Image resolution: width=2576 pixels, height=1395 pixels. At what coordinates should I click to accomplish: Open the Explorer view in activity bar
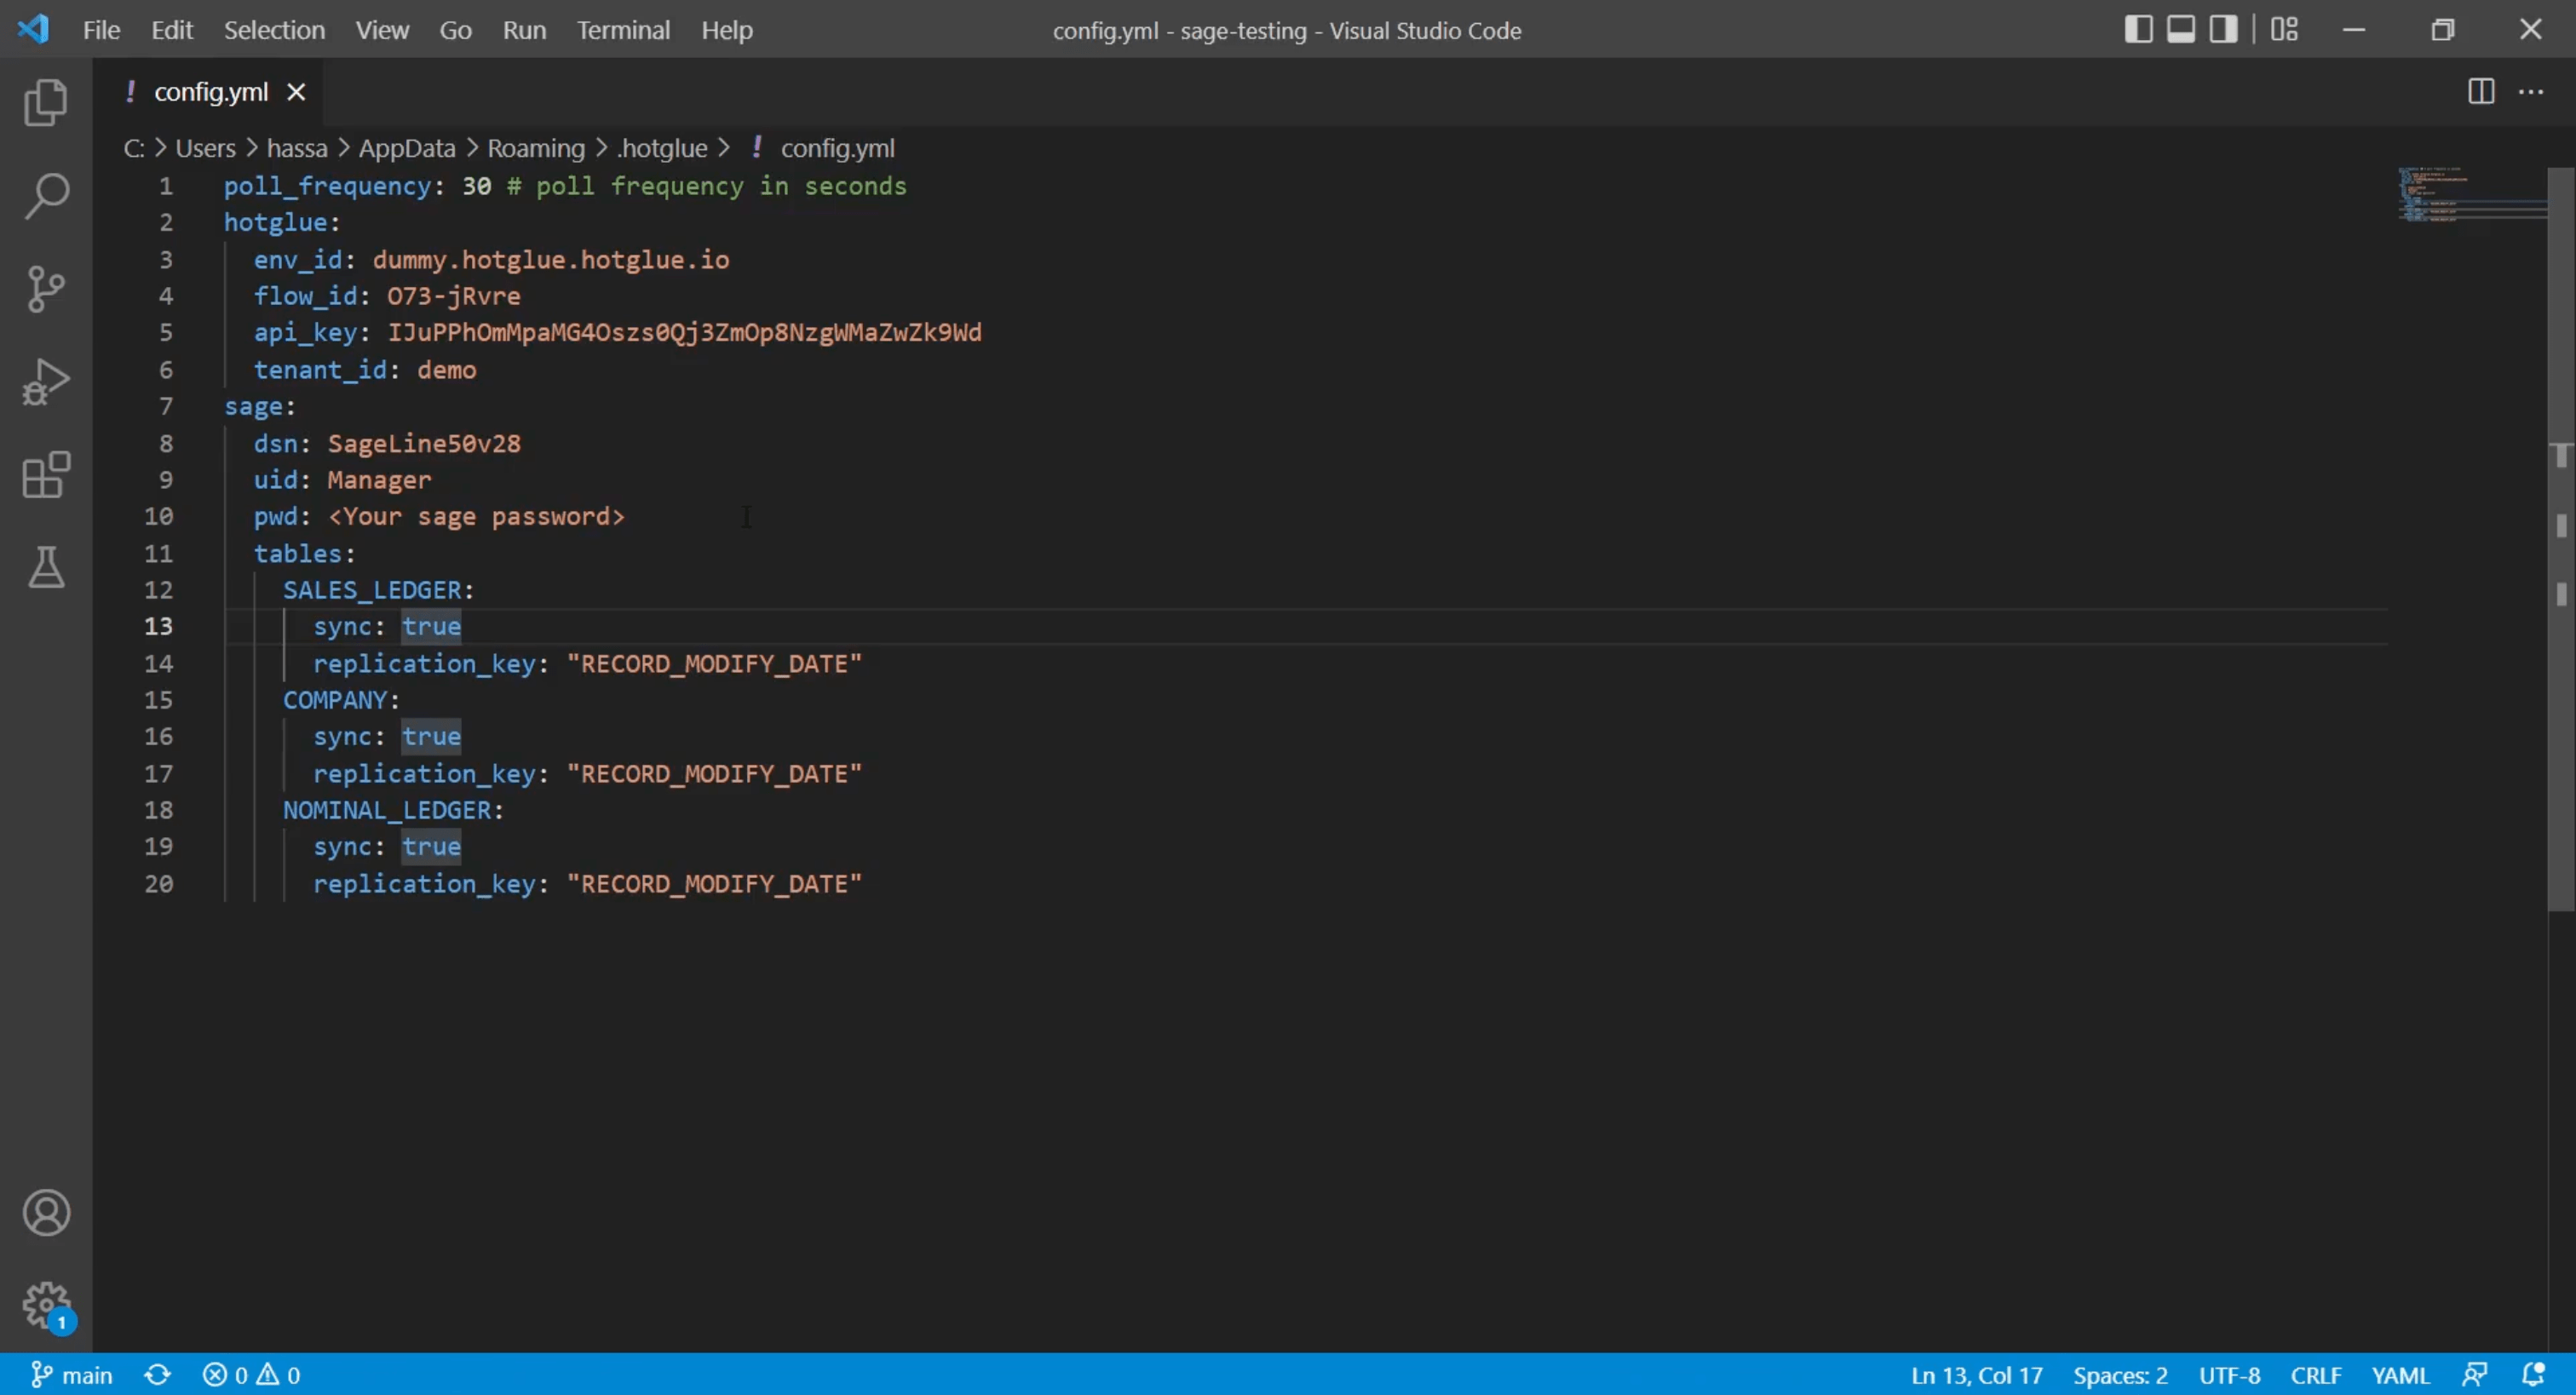pyautogui.click(x=46, y=102)
